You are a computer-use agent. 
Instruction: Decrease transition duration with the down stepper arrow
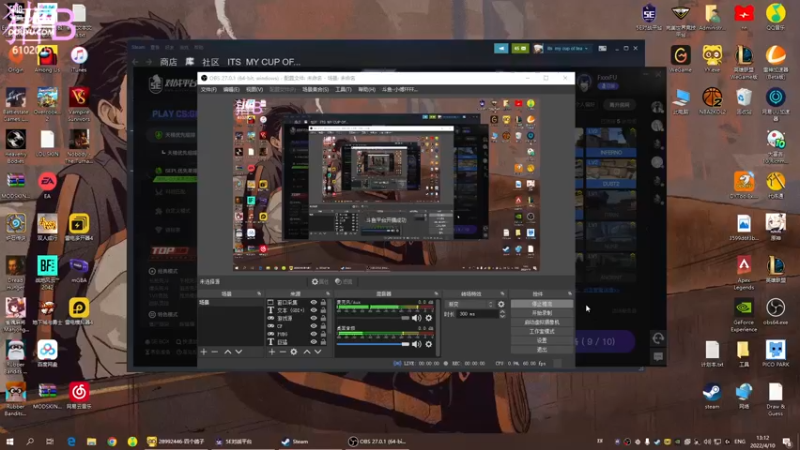click(x=502, y=316)
